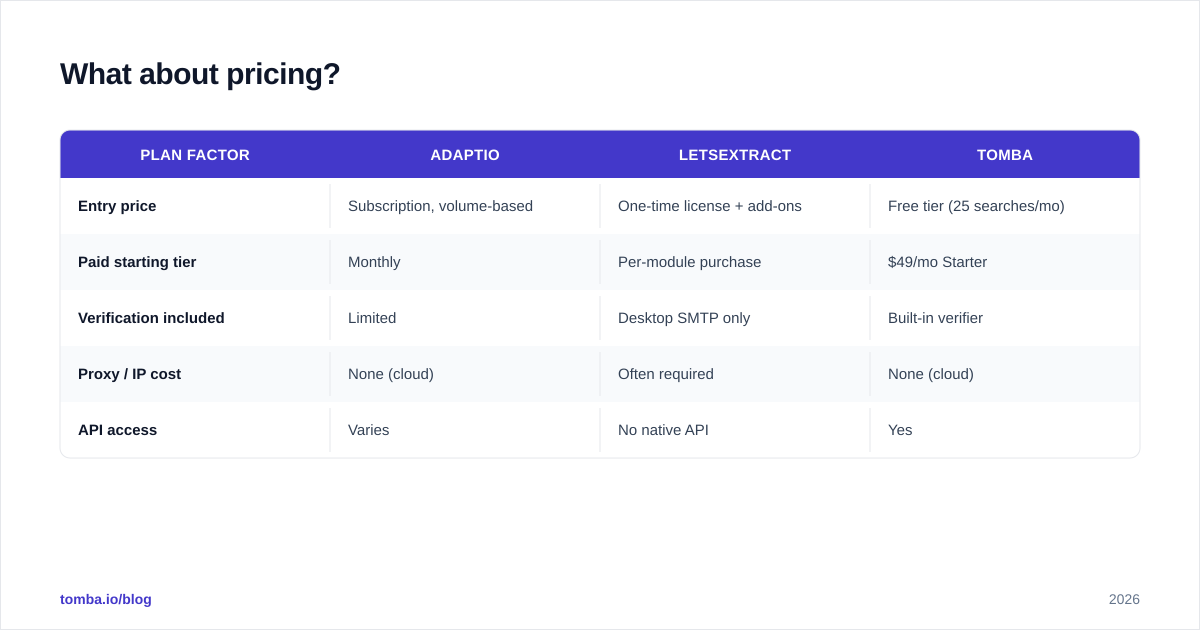
Task: Click the 'Verification included' row label
Action: [151, 318]
